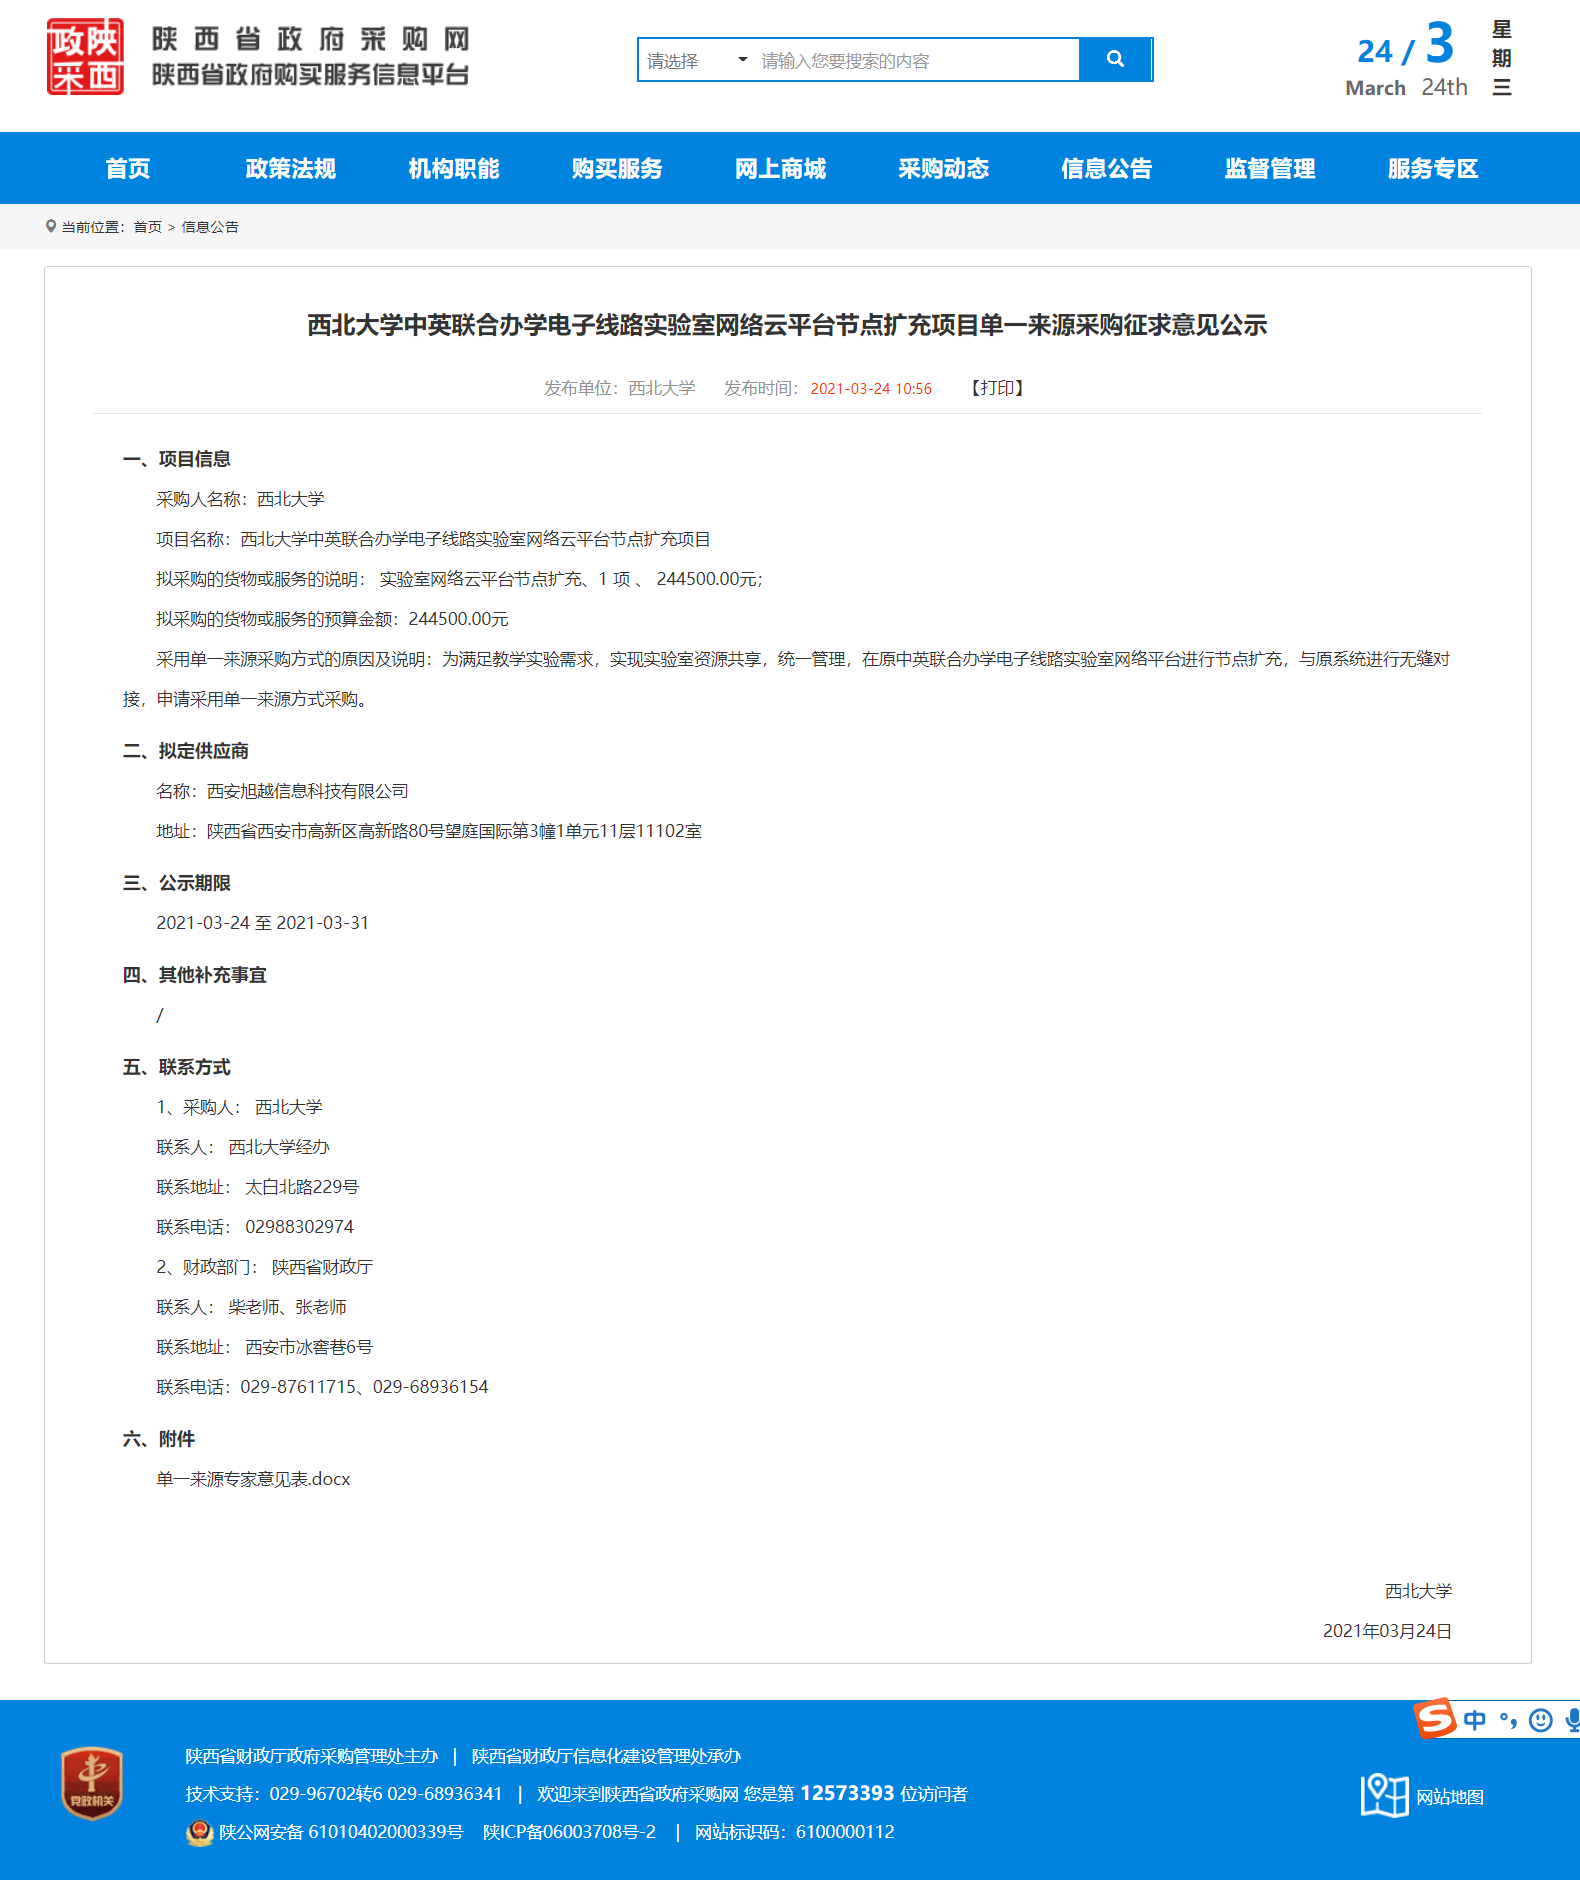Image resolution: width=1580 pixels, height=1880 pixels.
Task: Open the 政策法规 navigation menu
Action: (291, 169)
